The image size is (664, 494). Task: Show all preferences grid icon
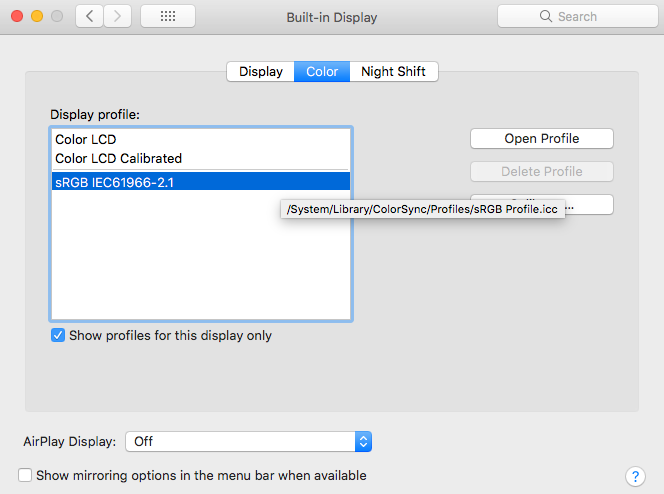tap(168, 16)
